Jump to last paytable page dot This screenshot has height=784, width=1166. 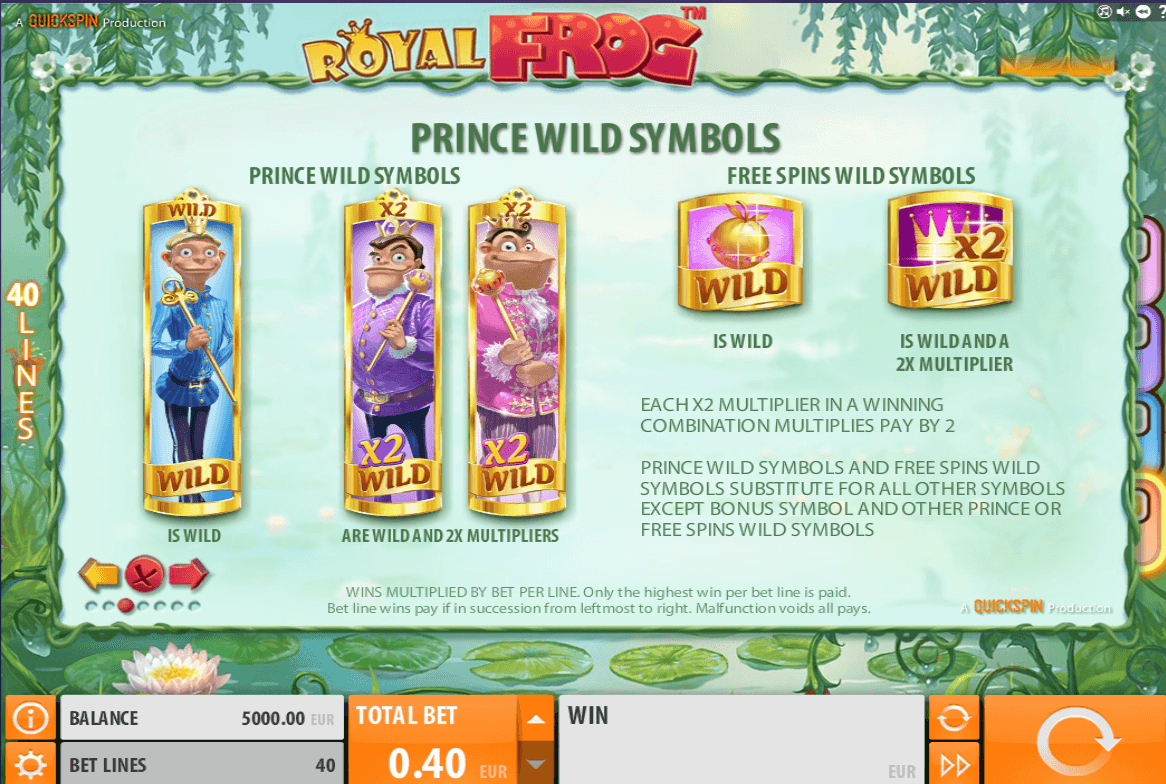click(194, 606)
